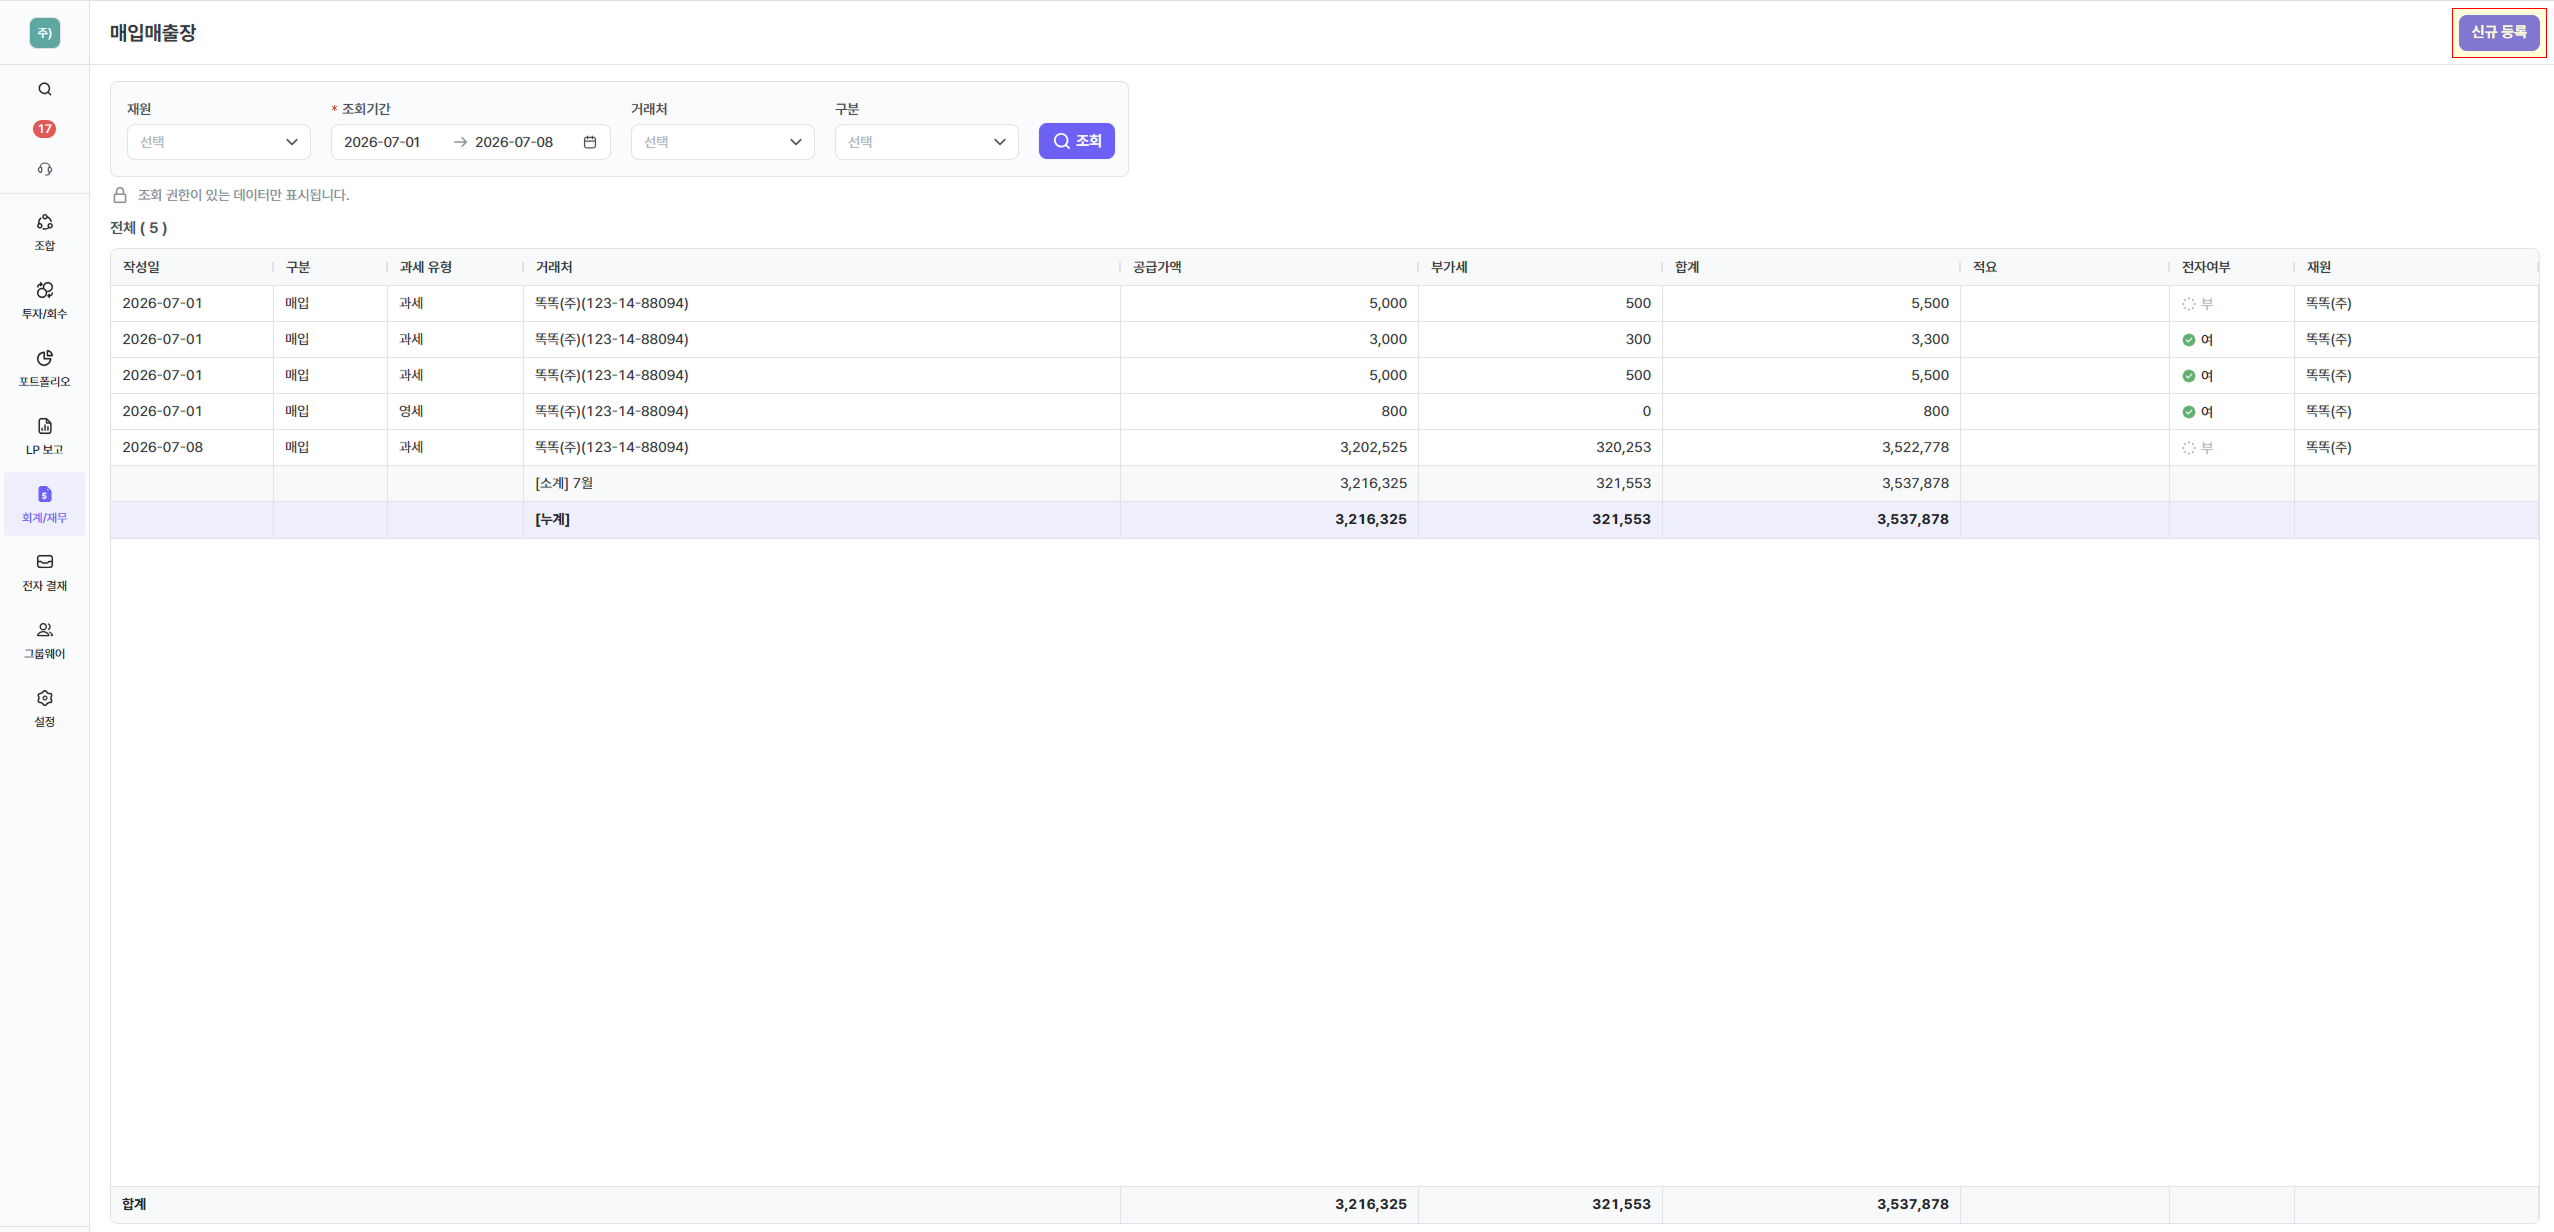This screenshot has height=1232, width=2554.
Task: Open the 조합 sidebar menu
Action: [45, 232]
